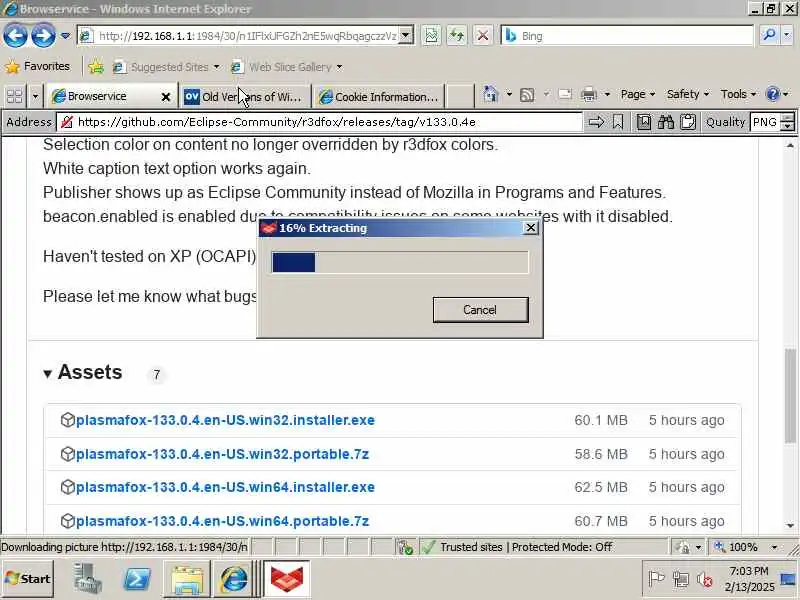Image resolution: width=800 pixels, height=600 pixels.
Task: Click the RSS feeds icon
Action: click(527, 94)
